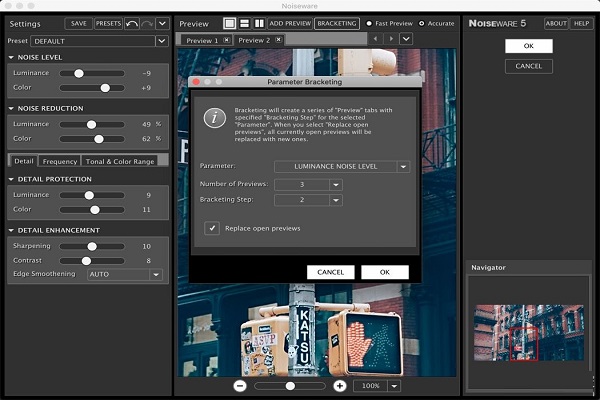Switch to Tonal & Color Range tab
This screenshot has height=400, width=600.
pos(120,162)
